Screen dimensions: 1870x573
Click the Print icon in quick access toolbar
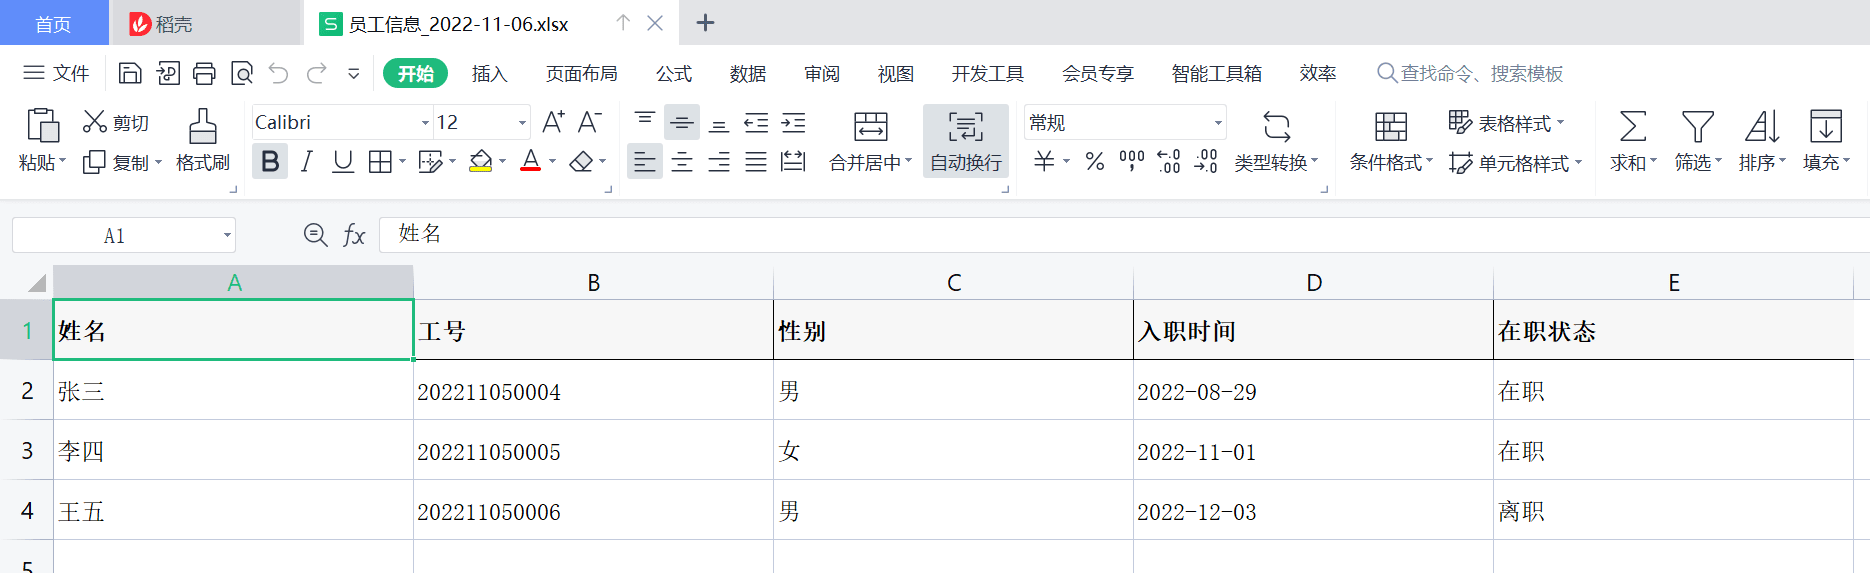click(204, 73)
